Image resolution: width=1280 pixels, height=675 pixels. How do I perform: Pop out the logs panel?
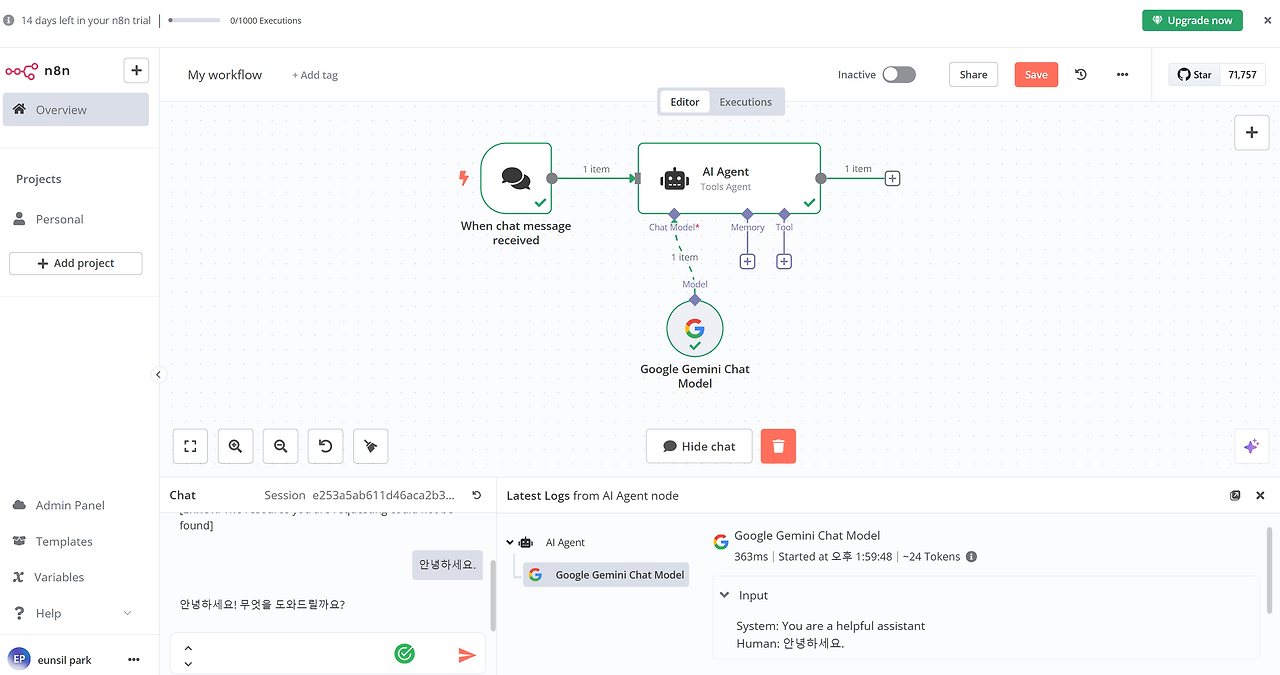pyautogui.click(x=1235, y=495)
